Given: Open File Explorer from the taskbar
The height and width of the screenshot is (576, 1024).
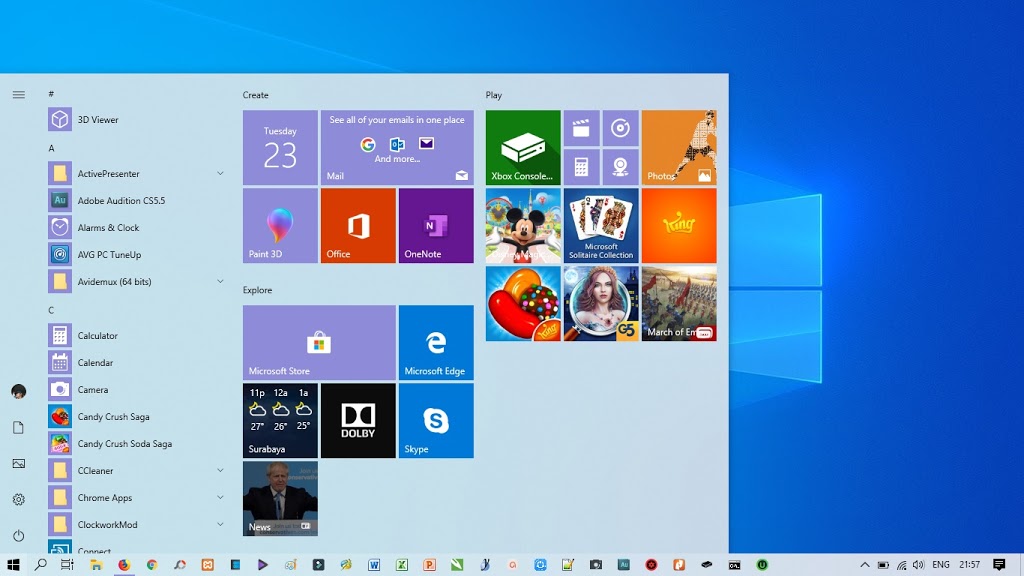Looking at the screenshot, I should pos(96,565).
